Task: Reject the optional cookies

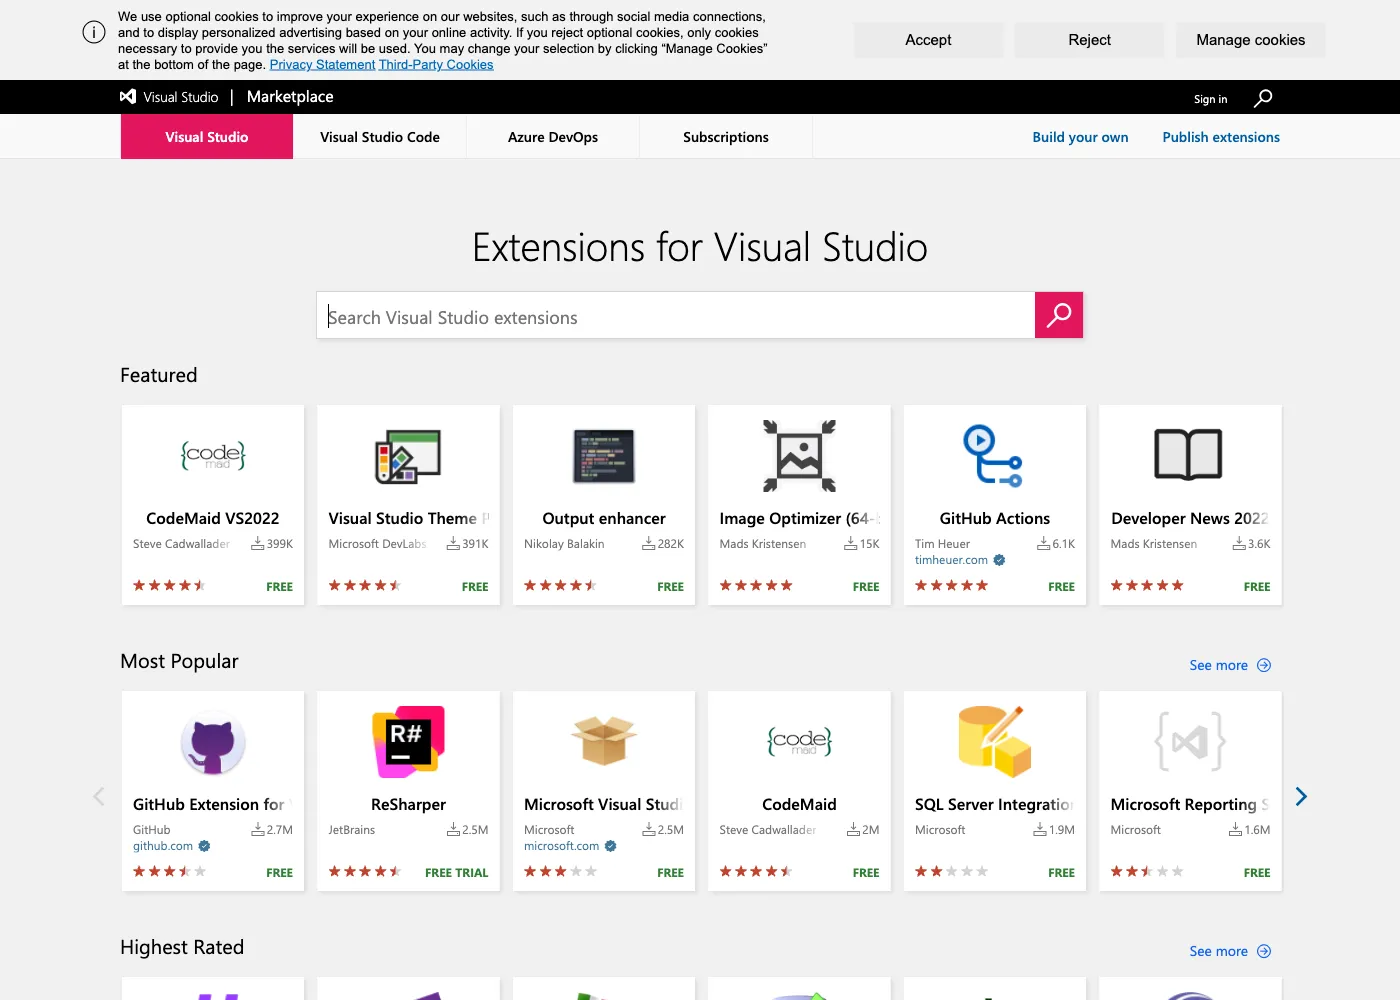Action: click(1089, 40)
